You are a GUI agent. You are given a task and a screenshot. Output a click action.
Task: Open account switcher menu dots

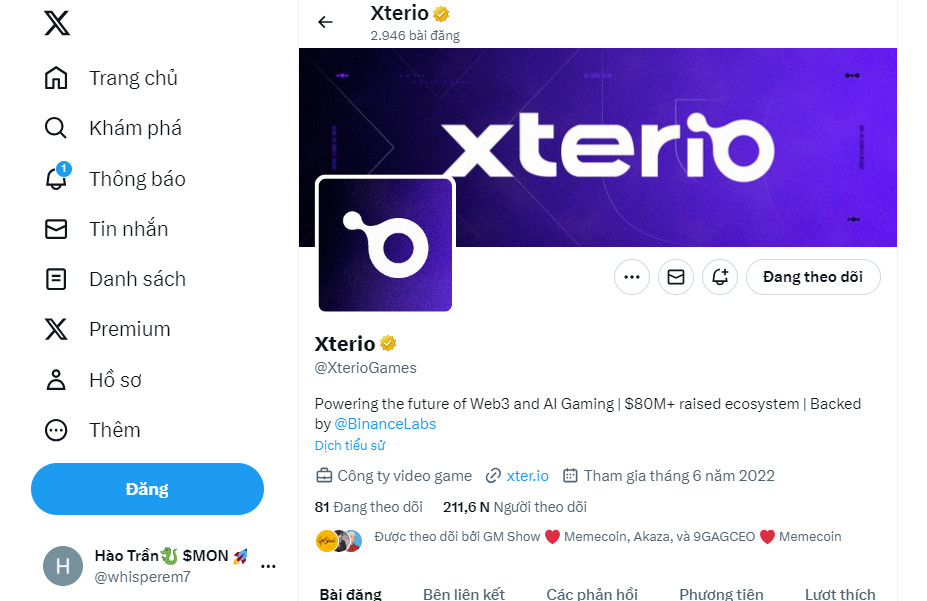click(268, 566)
